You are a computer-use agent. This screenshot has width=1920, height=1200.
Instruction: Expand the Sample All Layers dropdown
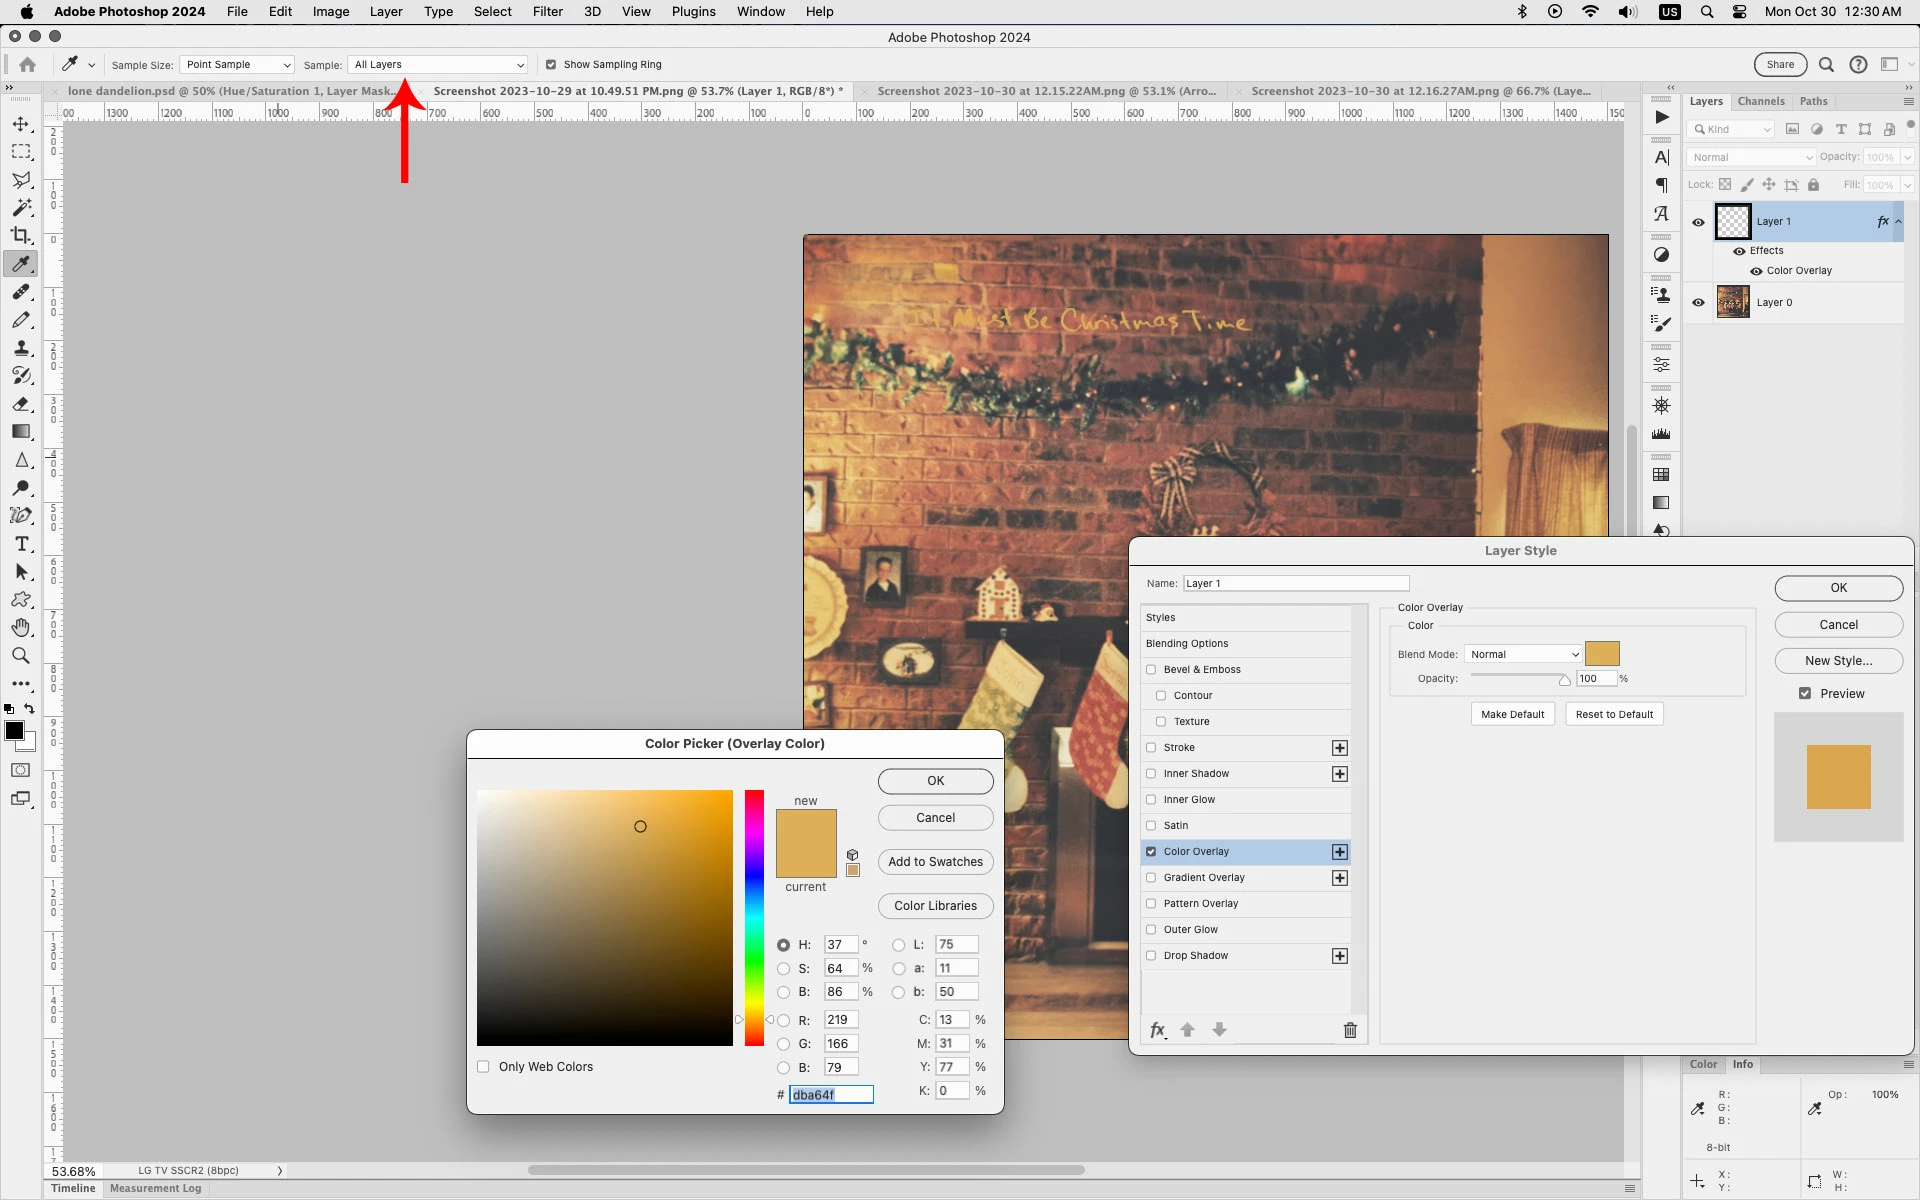[x=438, y=65]
